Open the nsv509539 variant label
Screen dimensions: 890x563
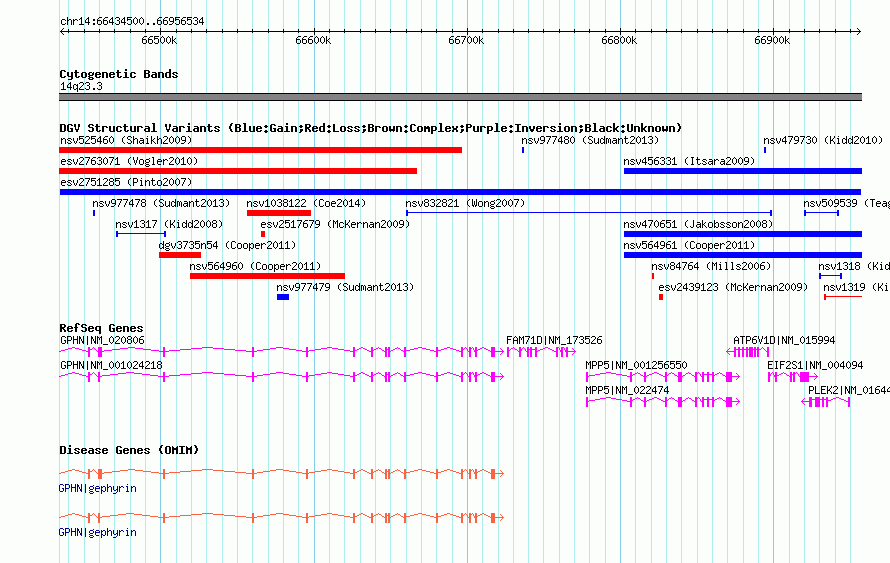click(846, 203)
